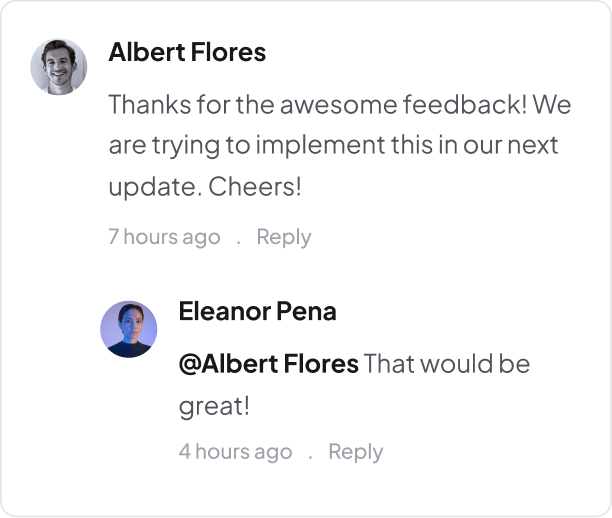The image size is (612, 518).
Task: Click the 7 hours ago timestamp
Action: pyautogui.click(x=164, y=237)
